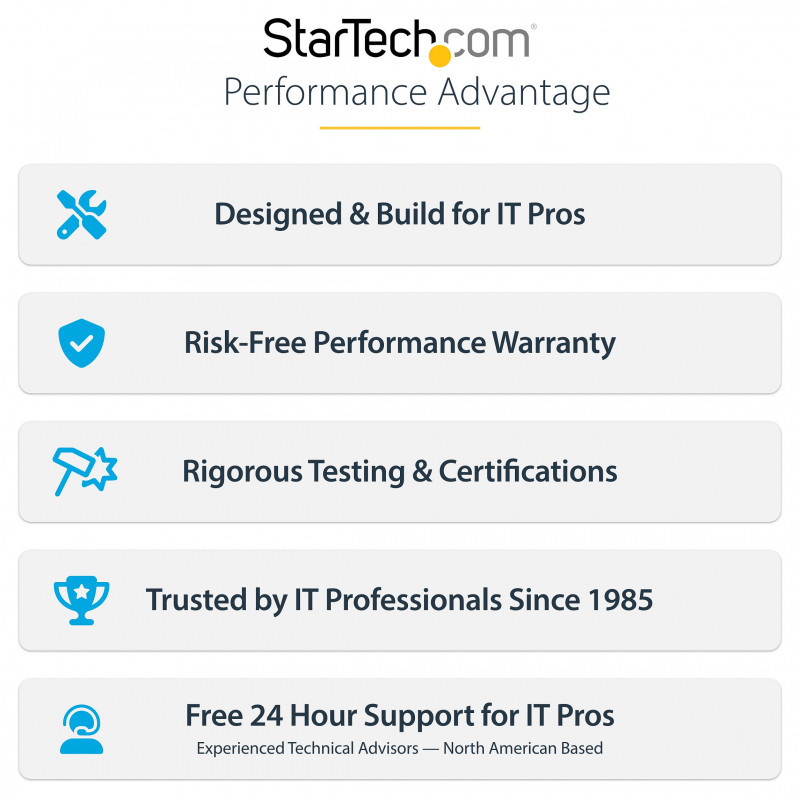Select "Trusted by IT Professionals Since 1985"
This screenshot has height=800, width=800.
pyautogui.click(x=399, y=600)
